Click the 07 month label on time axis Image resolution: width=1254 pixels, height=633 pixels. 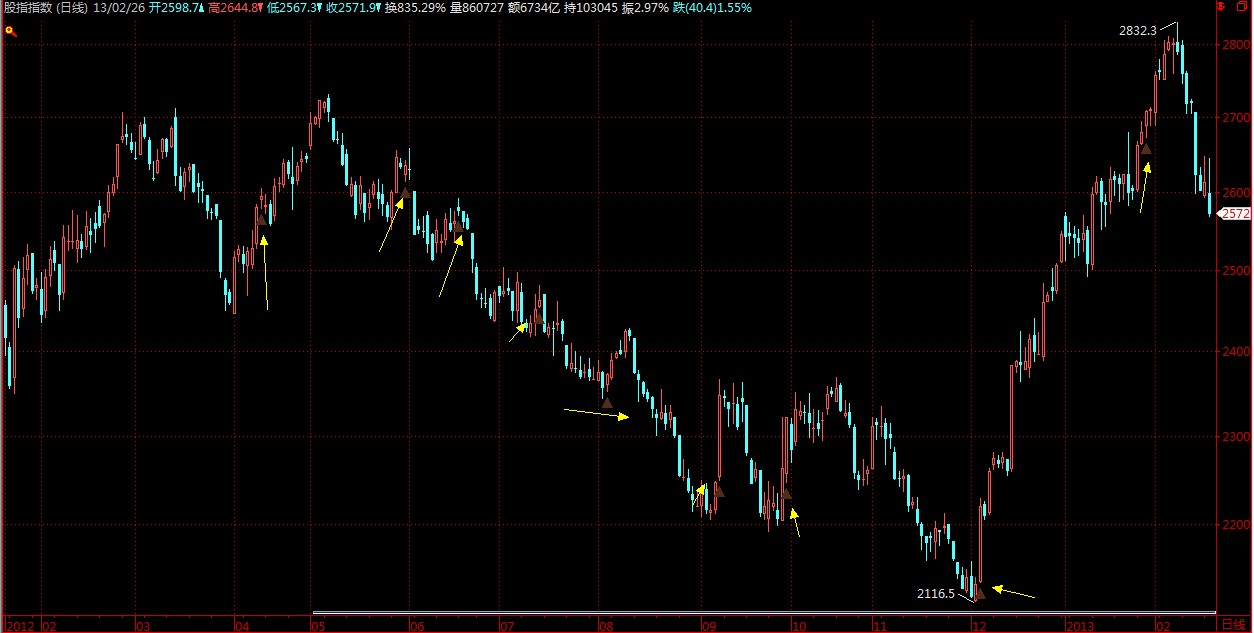coord(506,625)
